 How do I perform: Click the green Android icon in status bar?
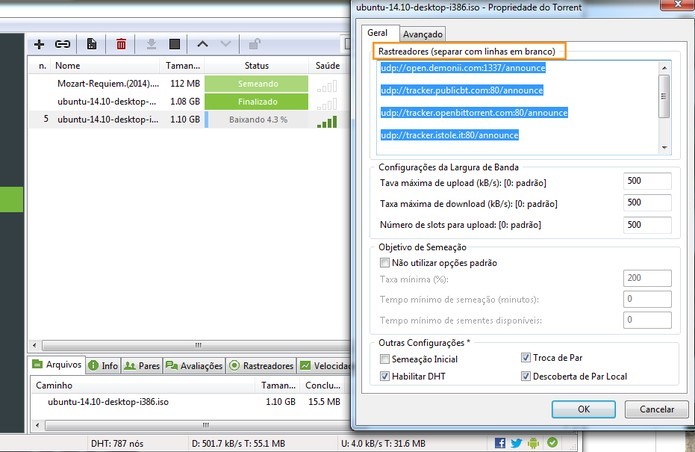click(534, 443)
